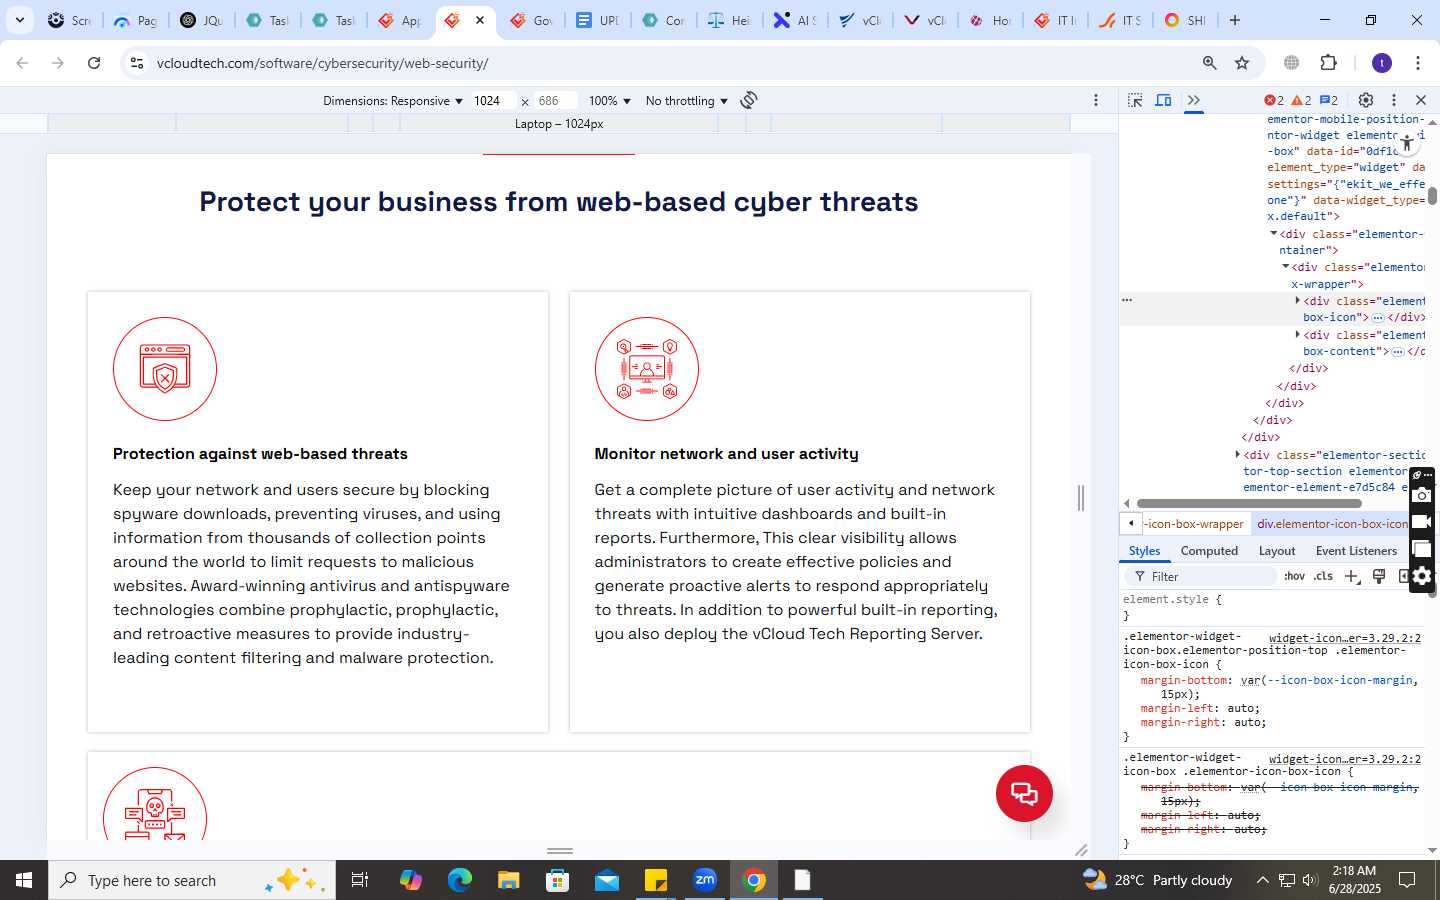Screen dimensions: 1440x900
Task: Open Zoom from the taskbar
Action: click(x=705, y=880)
